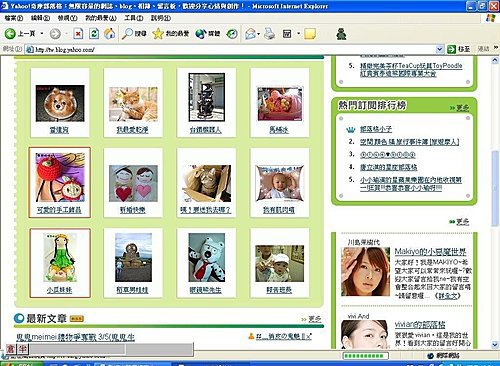
Task: Expand the Links toolbar chevron
Action: [x=496, y=48]
